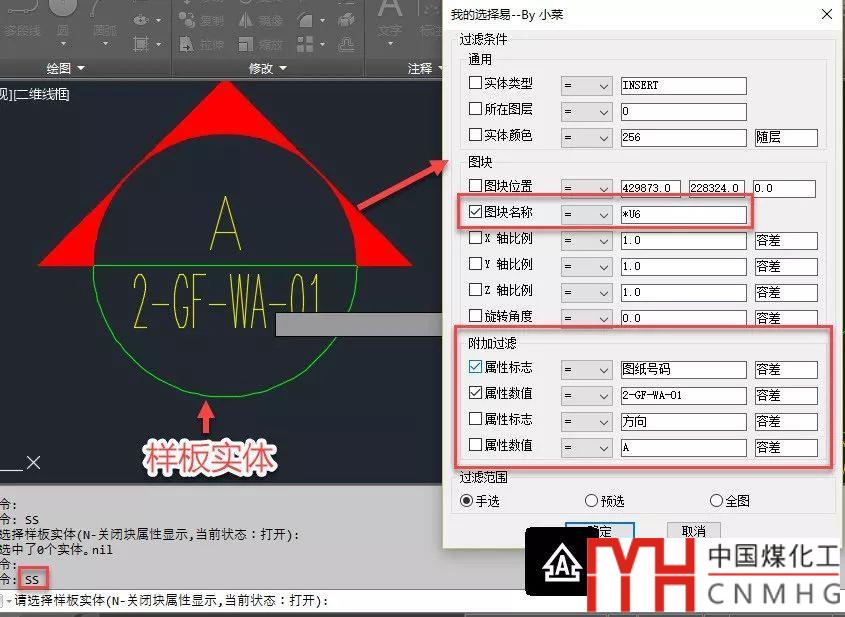Click the block name field *U6
The width and height of the screenshot is (845, 617).
click(683, 214)
